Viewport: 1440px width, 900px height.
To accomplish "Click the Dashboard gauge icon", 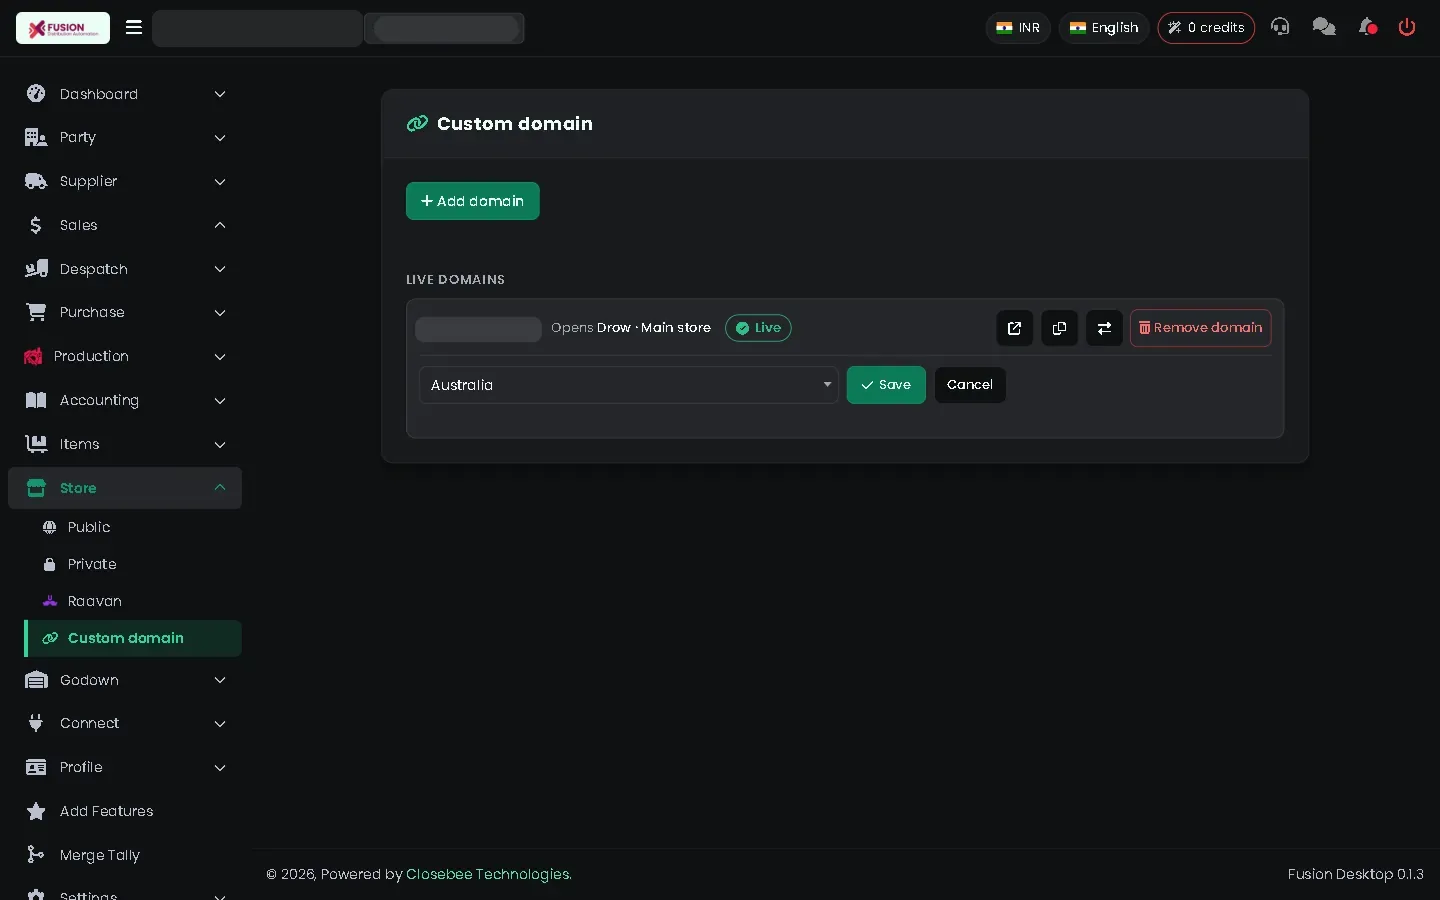I will click(x=36, y=94).
